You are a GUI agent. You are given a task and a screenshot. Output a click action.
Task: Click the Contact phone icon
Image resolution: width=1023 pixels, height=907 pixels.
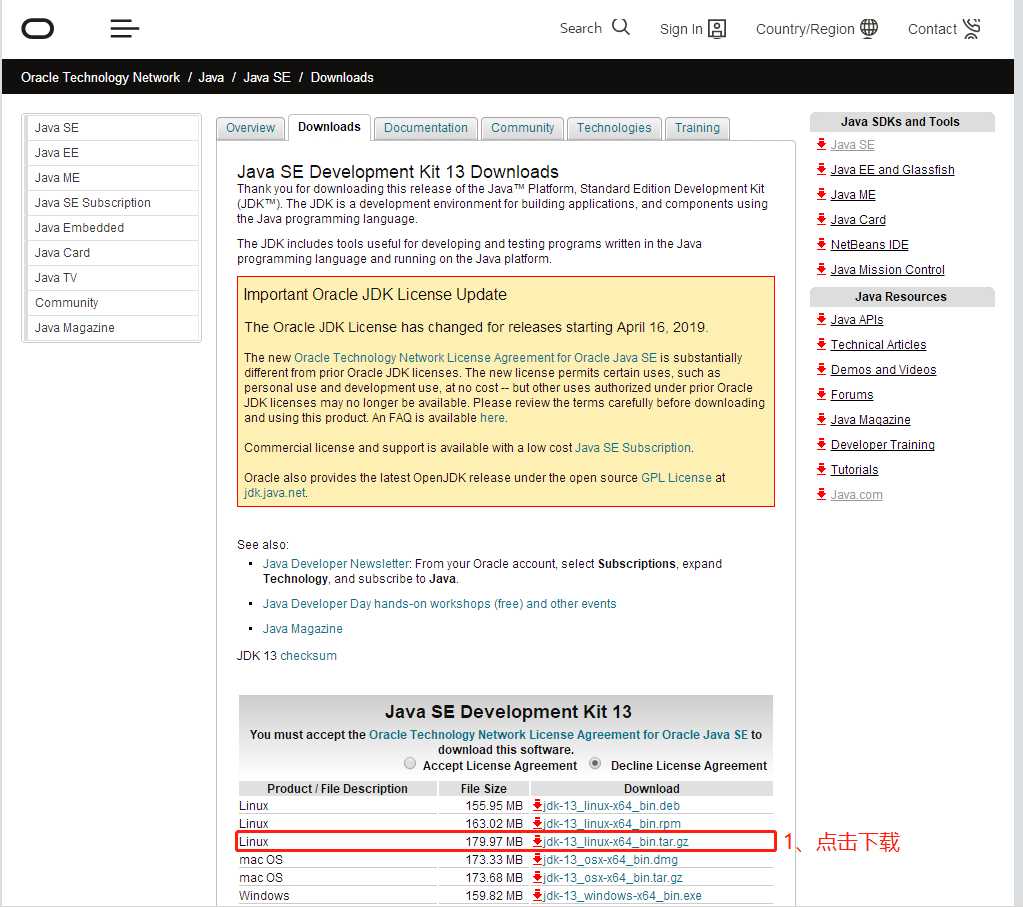[971, 28]
